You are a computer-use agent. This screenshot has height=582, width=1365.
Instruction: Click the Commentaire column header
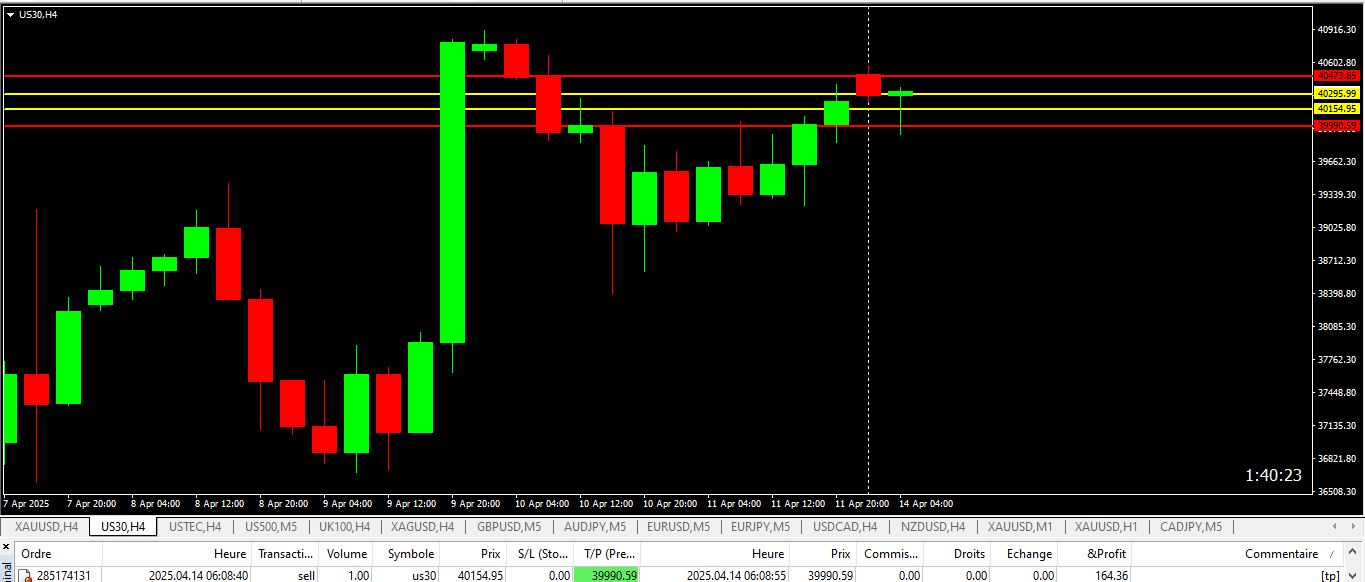pyautogui.click(x=1238, y=553)
